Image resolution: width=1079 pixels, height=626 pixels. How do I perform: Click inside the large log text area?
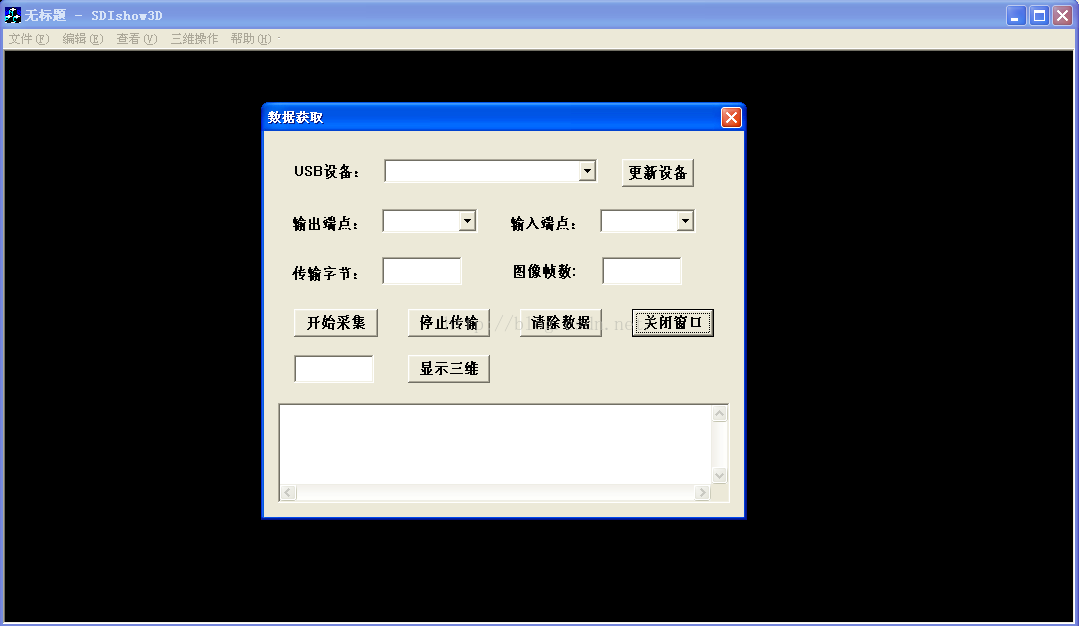coord(495,444)
